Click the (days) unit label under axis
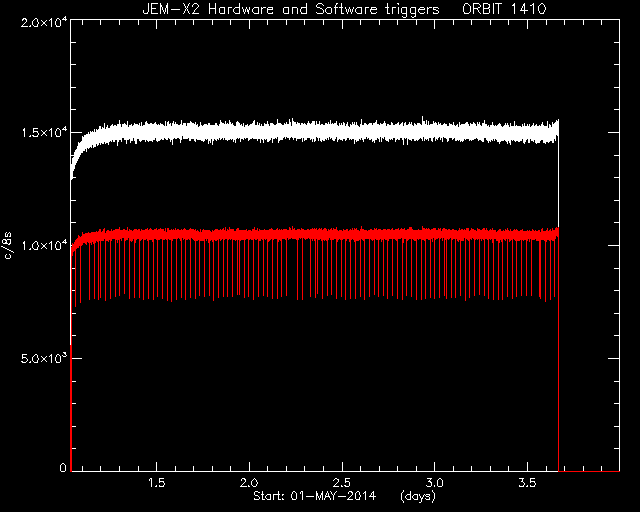The image size is (640, 512). (418, 496)
